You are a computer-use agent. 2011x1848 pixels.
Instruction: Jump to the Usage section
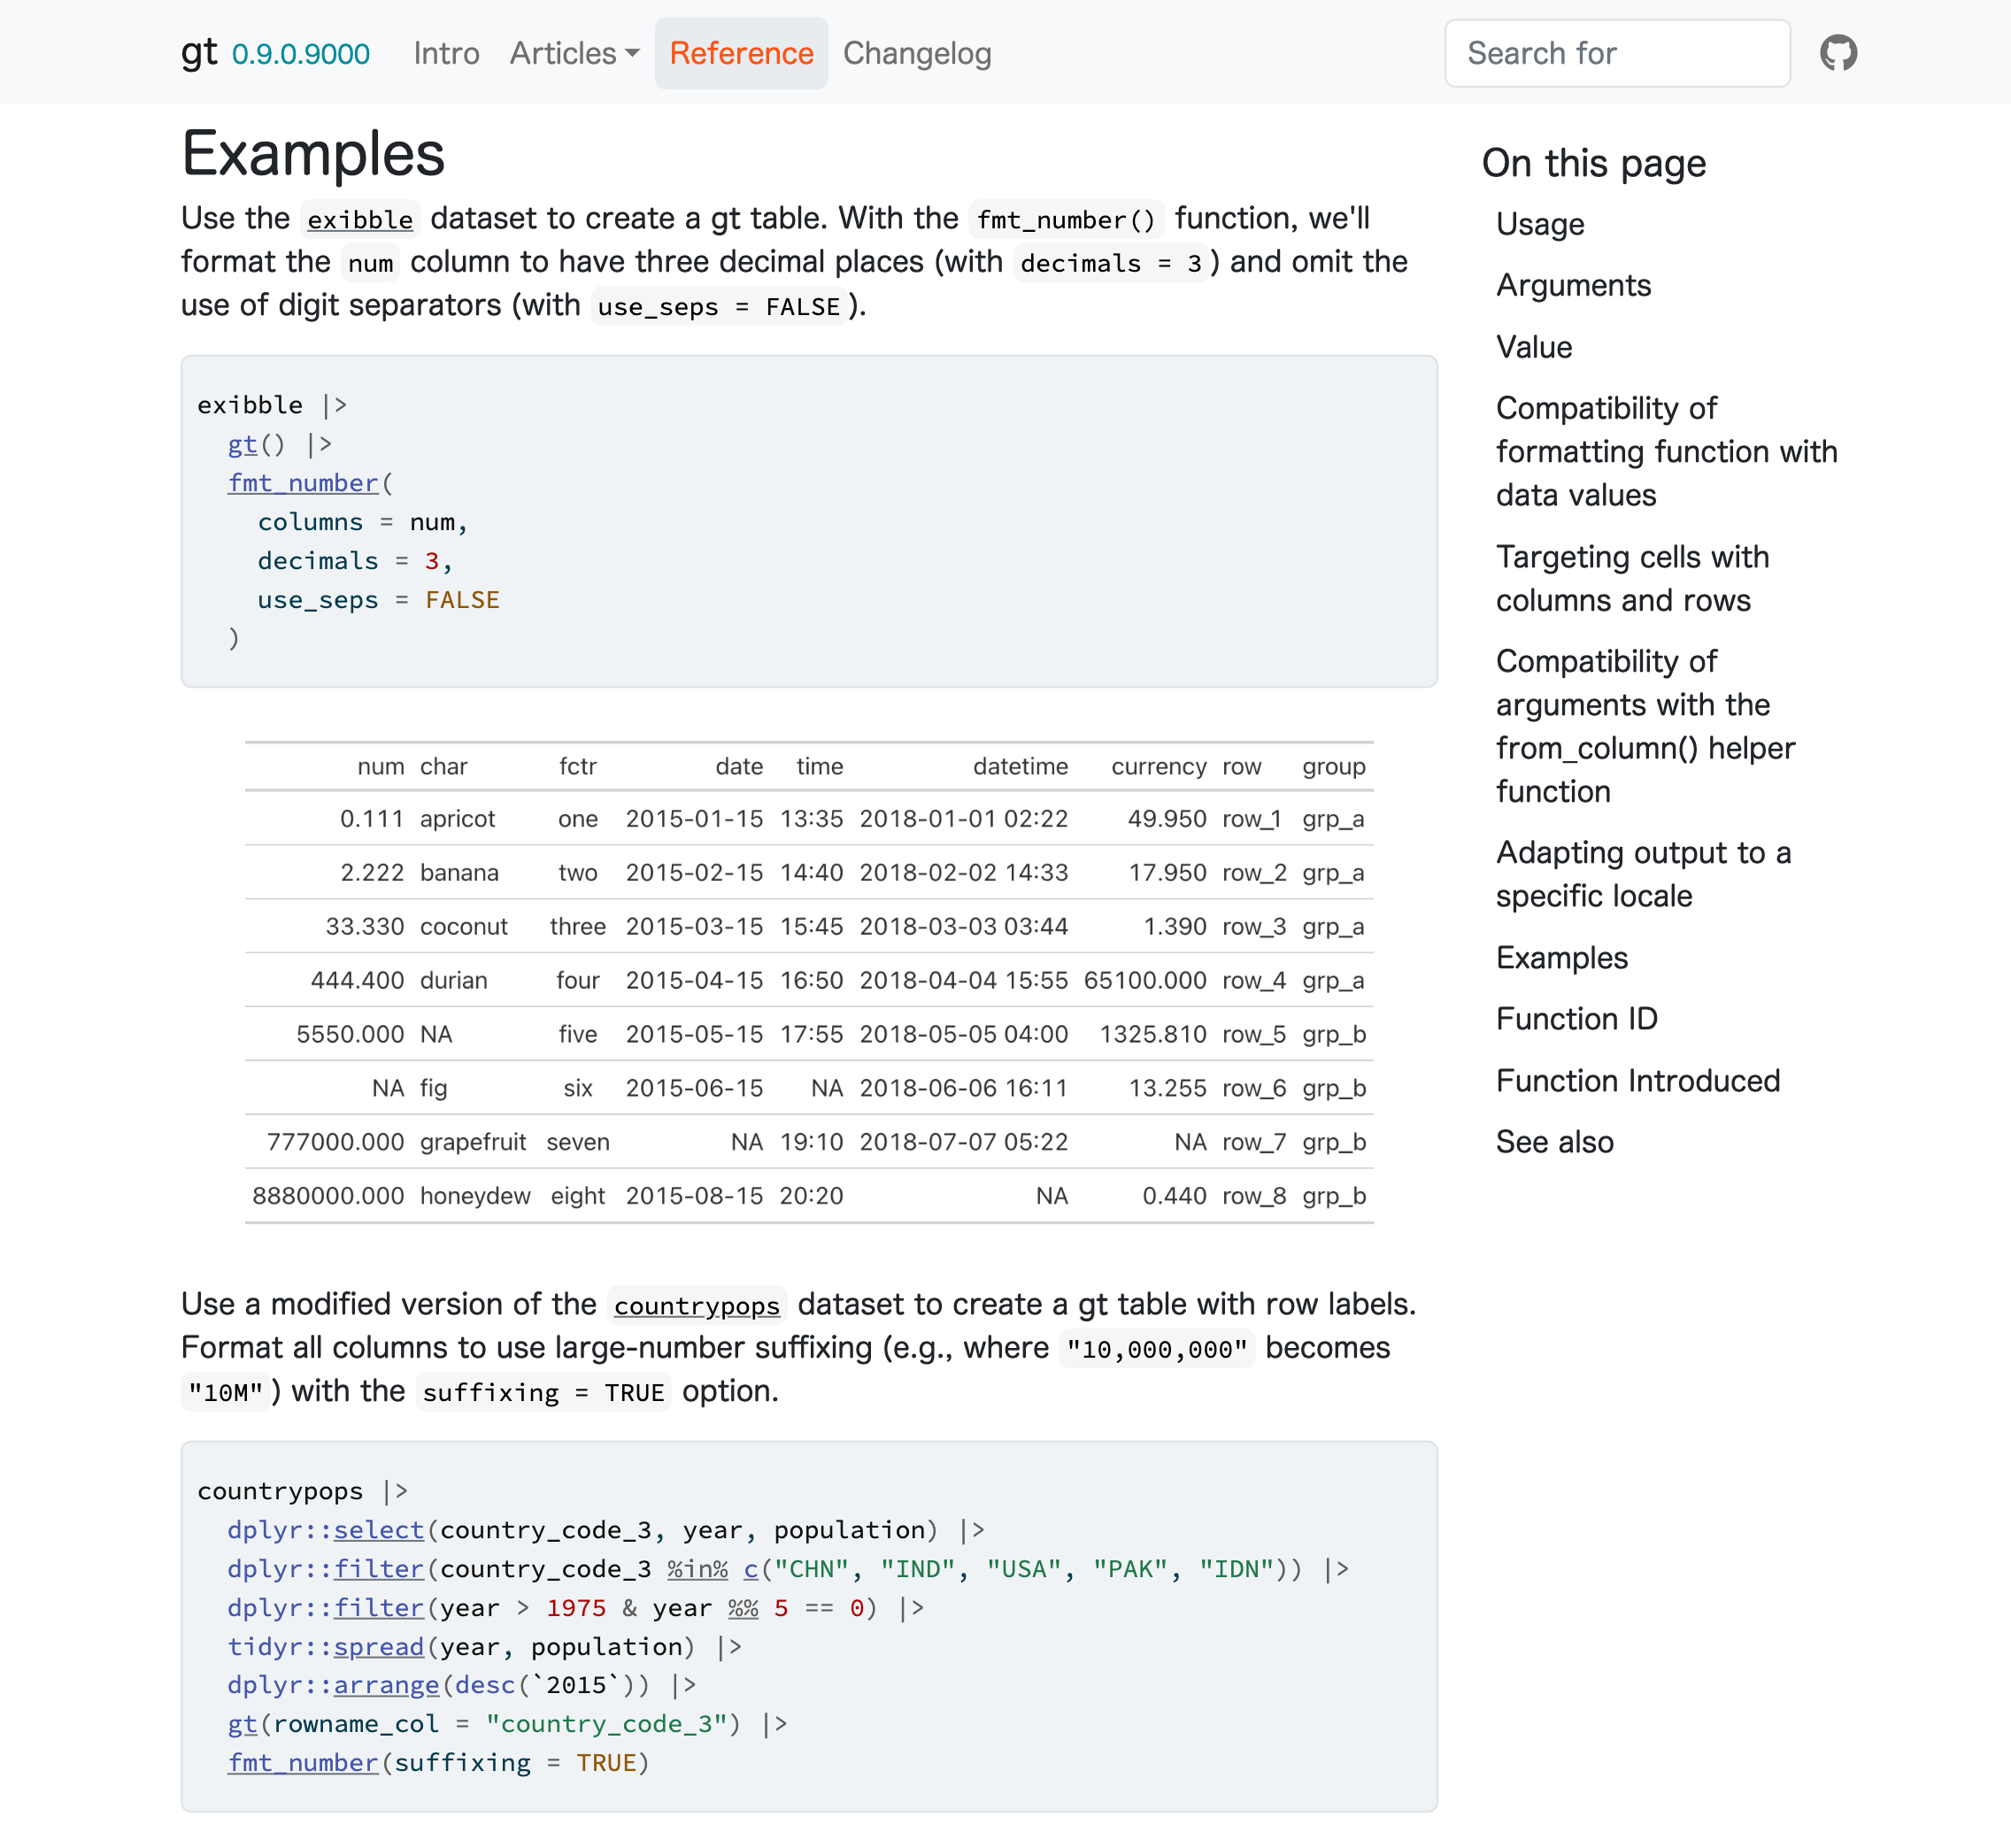pos(1540,224)
